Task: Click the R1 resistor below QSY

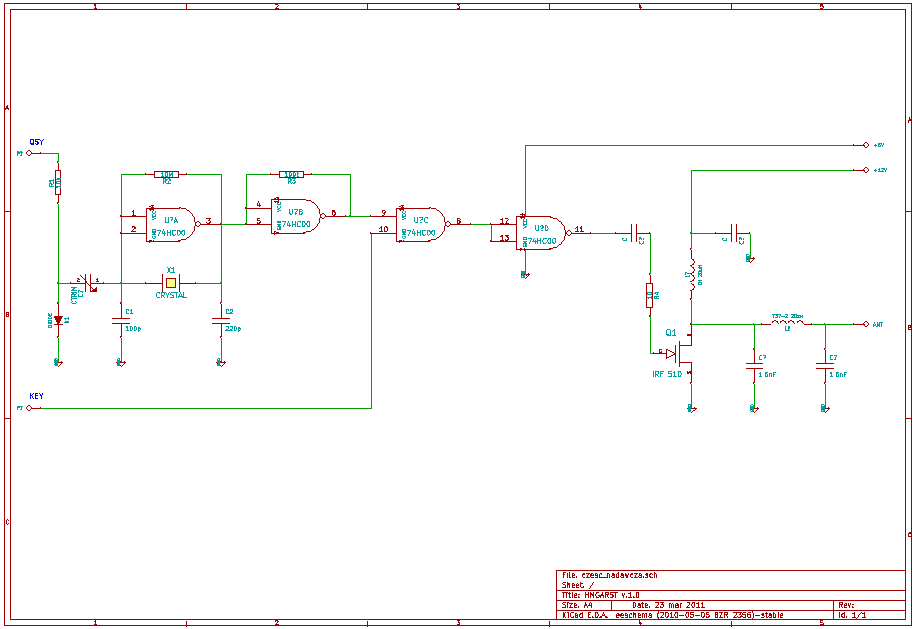Action: point(58,184)
